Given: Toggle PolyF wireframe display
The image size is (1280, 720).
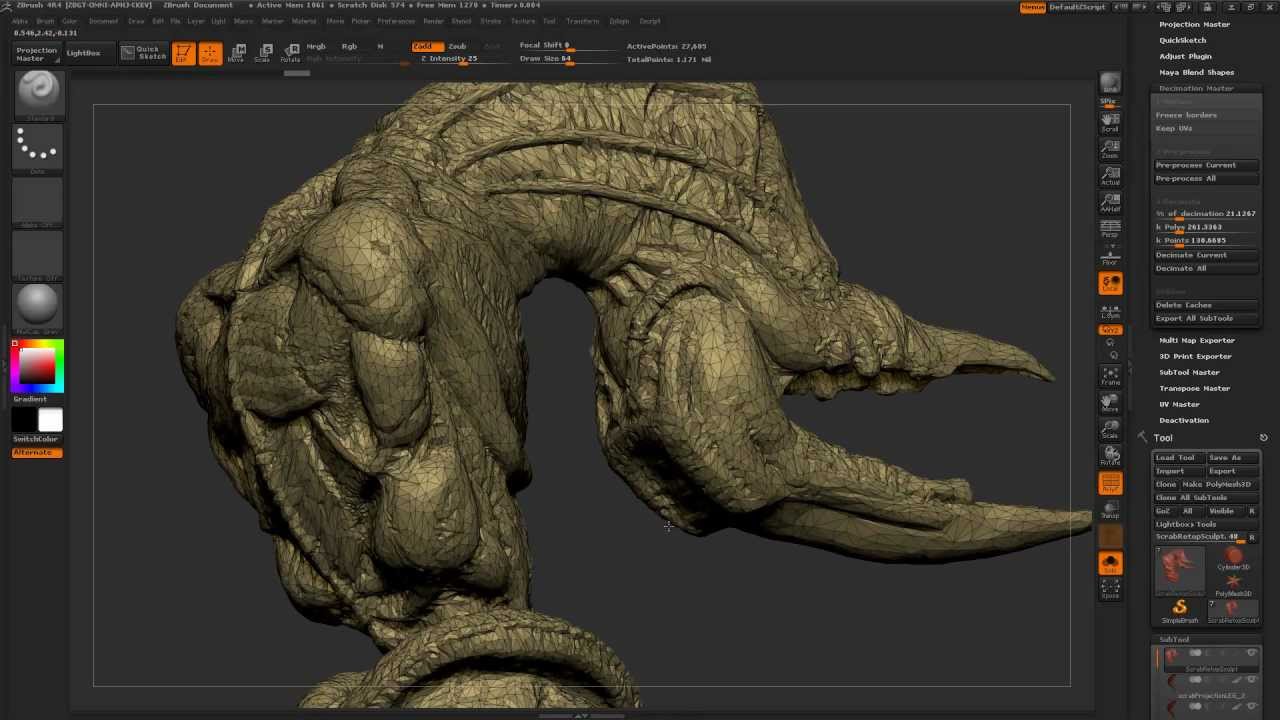Looking at the screenshot, I should pos(1110,483).
